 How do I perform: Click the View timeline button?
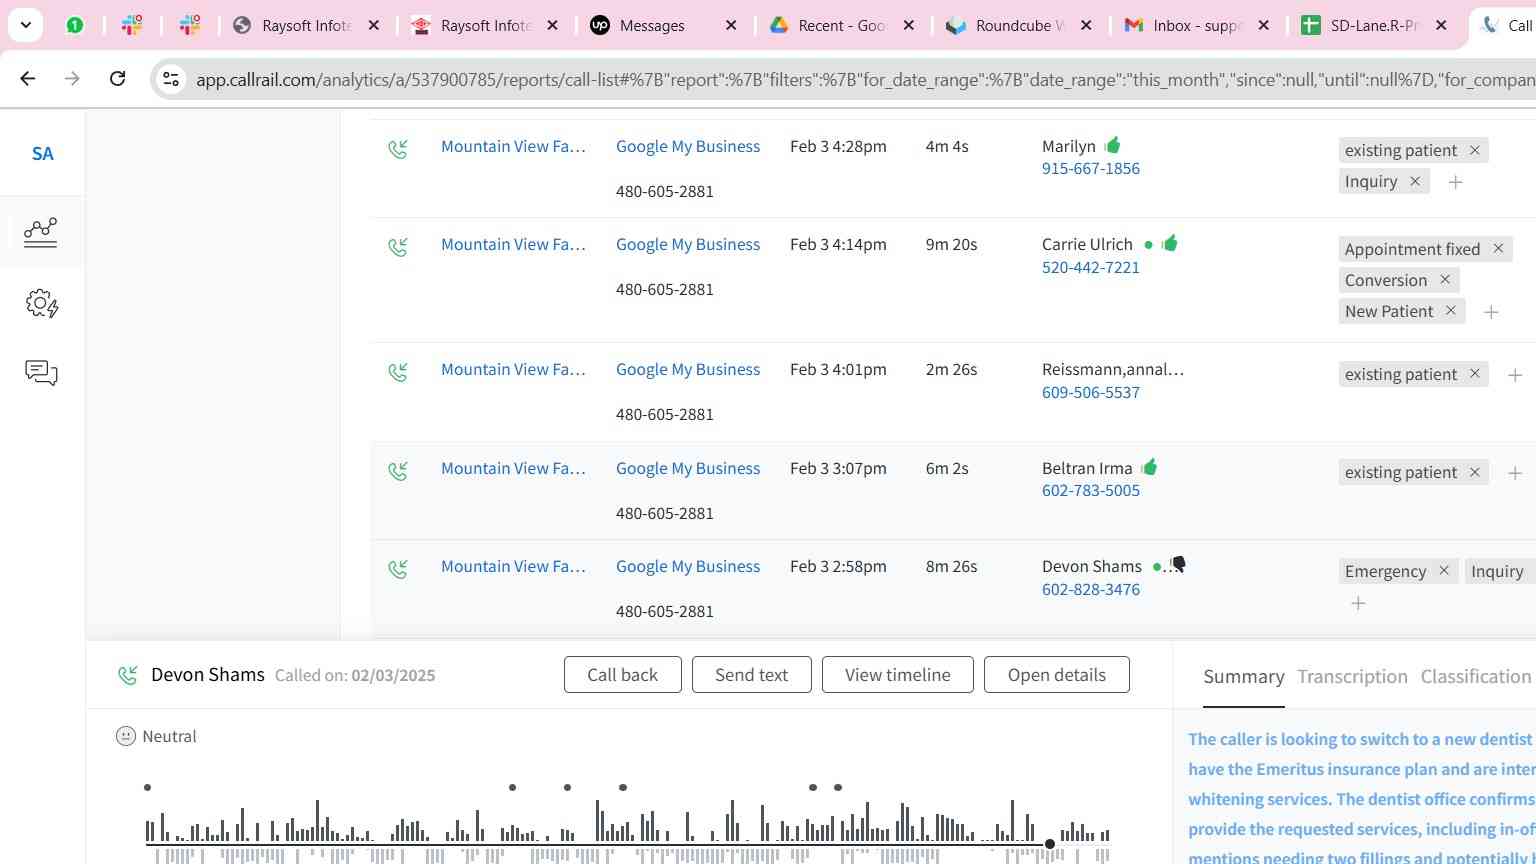897,675
